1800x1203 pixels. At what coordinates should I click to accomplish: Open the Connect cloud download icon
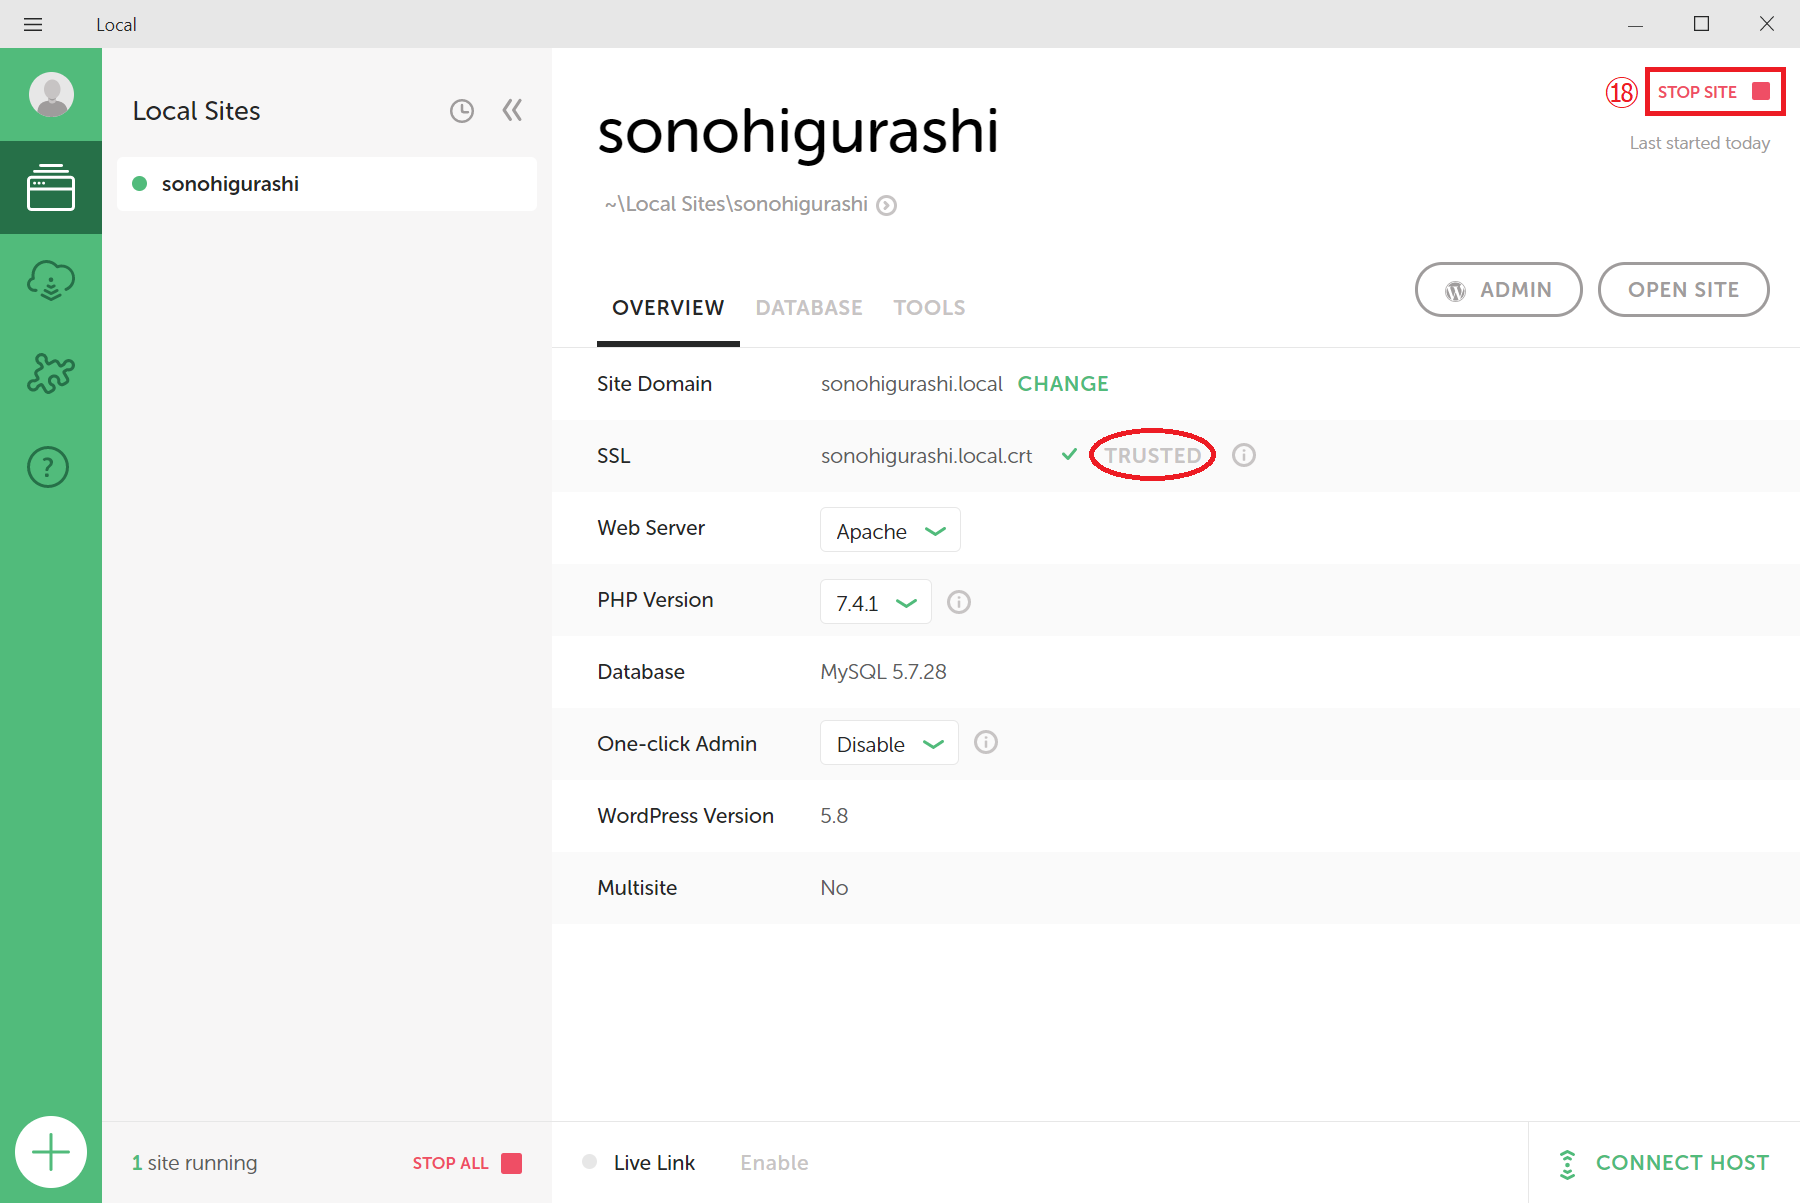(51, 280)
